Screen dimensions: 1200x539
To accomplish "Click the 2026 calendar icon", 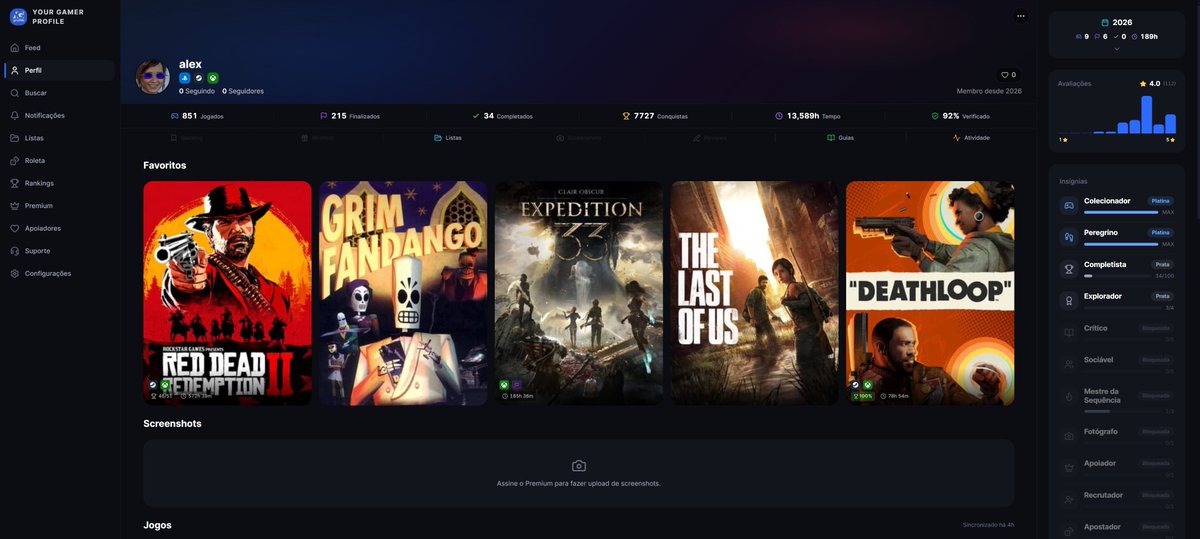I will 1105,22.
